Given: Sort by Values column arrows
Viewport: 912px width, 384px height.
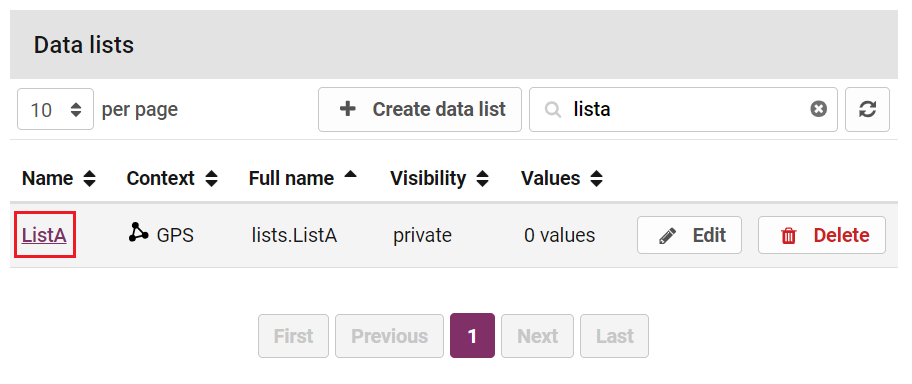Looking at the screenshot, I should [x=596, y=178].
